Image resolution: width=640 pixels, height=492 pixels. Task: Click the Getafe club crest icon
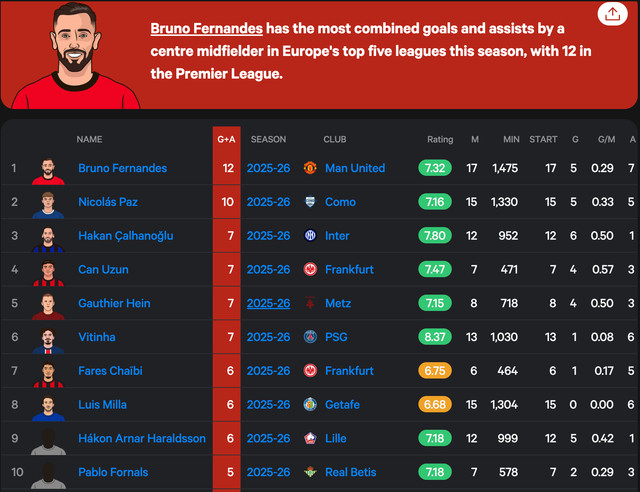[310, 405]
